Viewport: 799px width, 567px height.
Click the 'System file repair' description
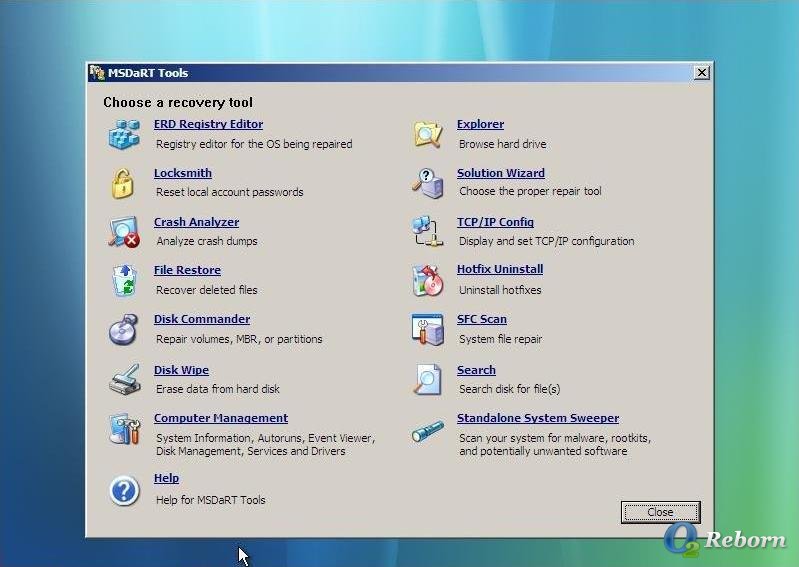[500, 339]
